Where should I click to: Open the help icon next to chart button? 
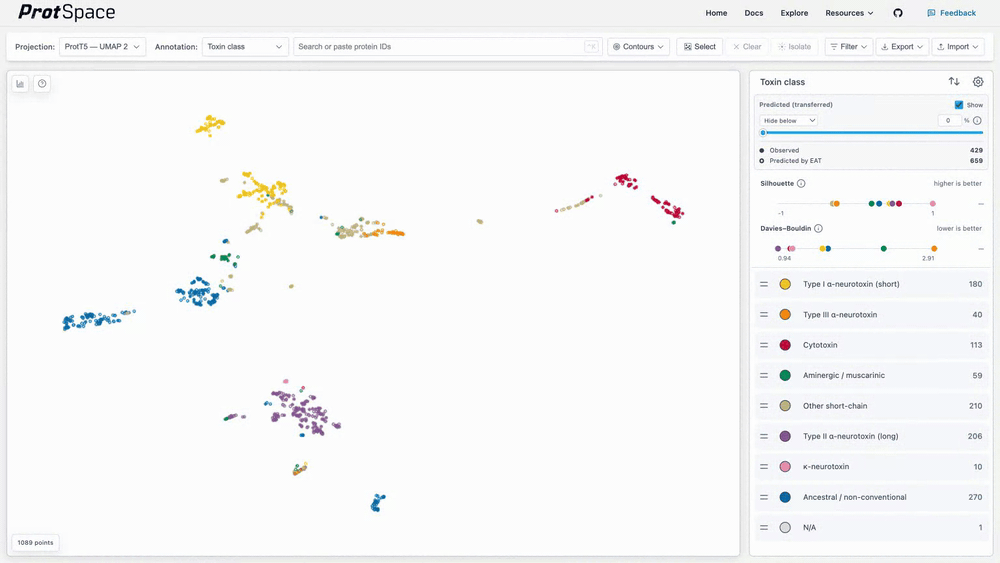click(42, 84)
